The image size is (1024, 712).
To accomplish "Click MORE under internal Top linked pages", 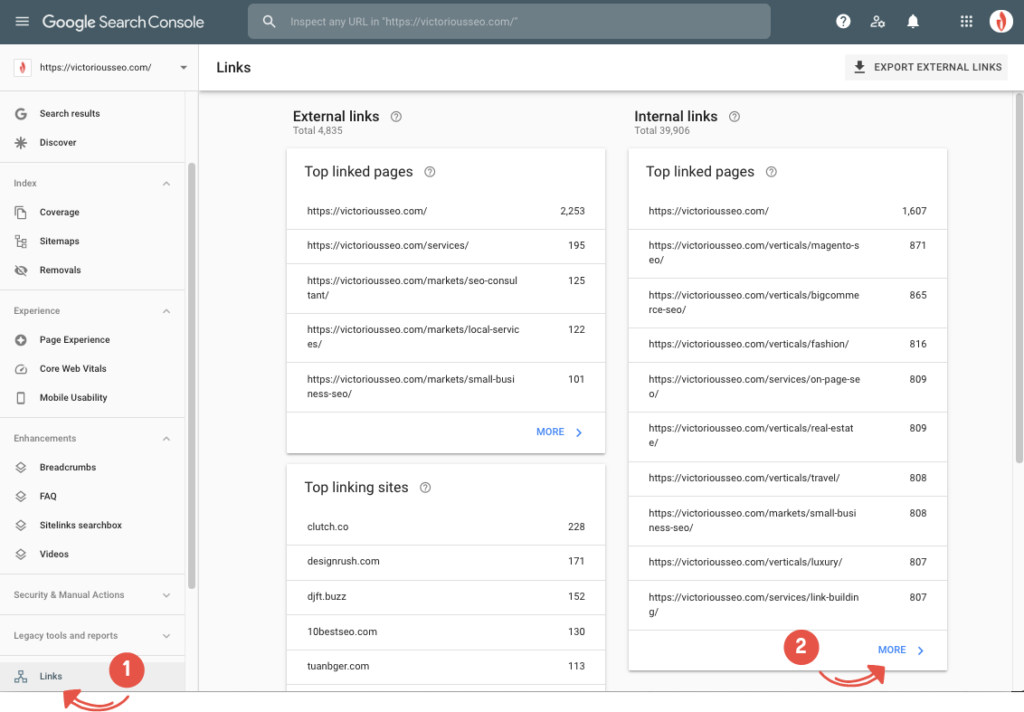I will click(900, 650).
